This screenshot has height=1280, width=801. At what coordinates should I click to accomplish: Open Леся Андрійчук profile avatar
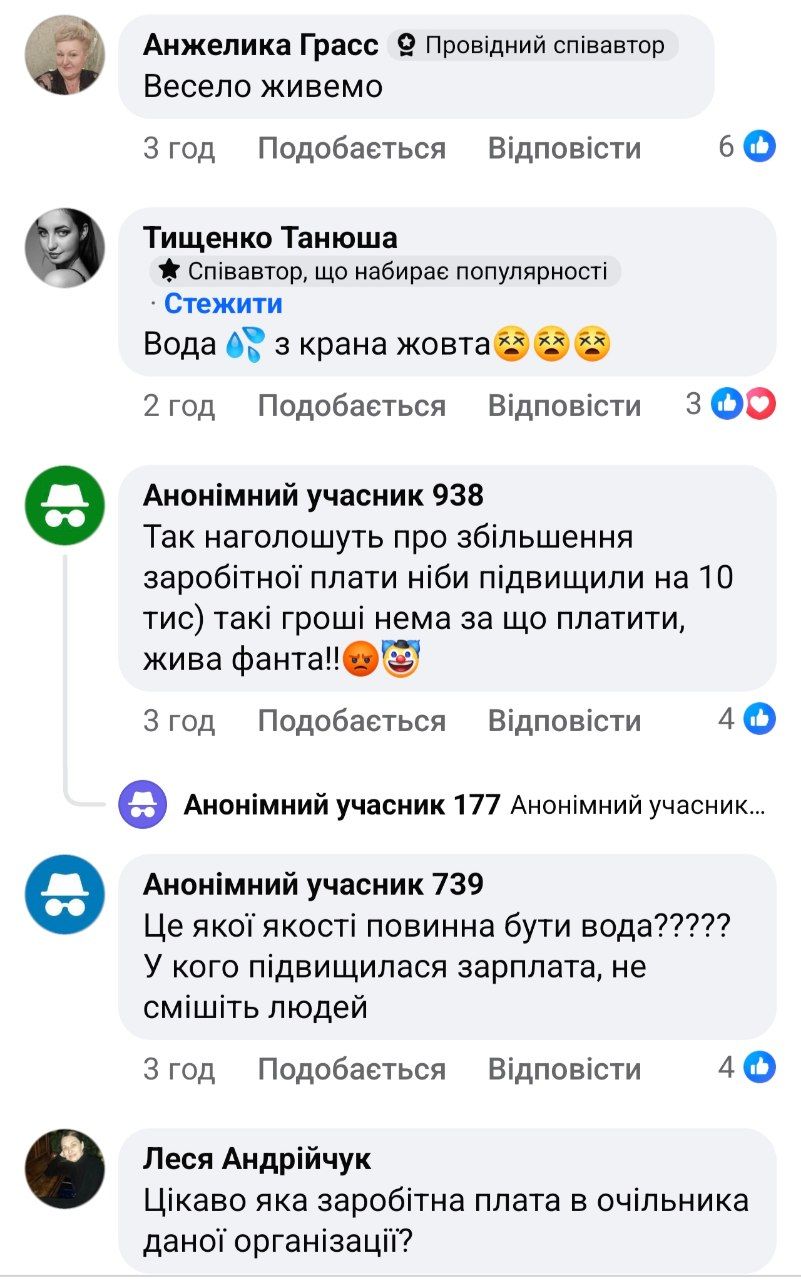coord(64,1169)
